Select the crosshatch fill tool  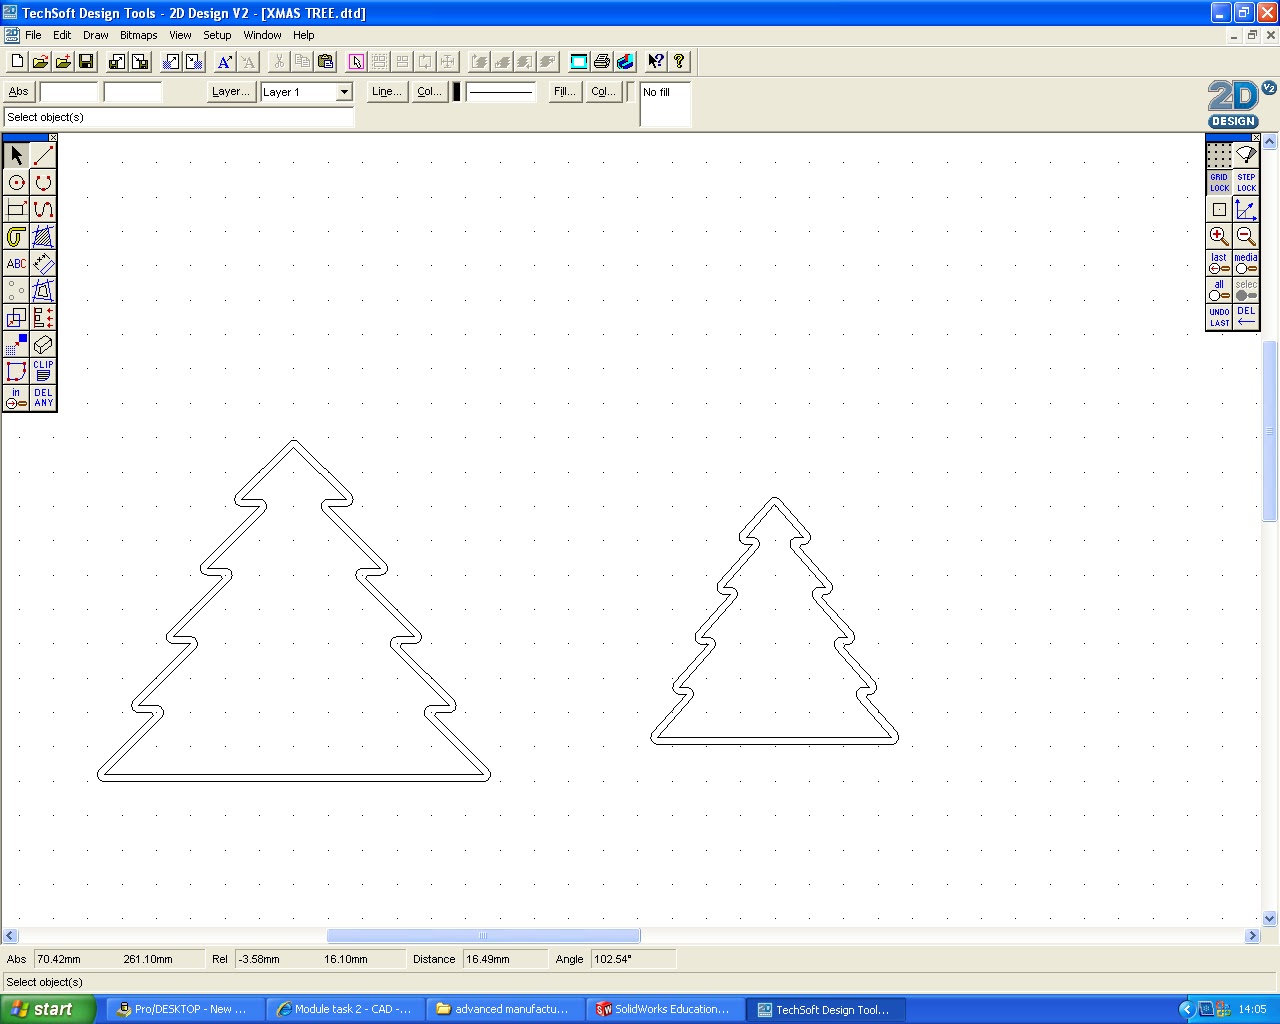coord(42,236)
